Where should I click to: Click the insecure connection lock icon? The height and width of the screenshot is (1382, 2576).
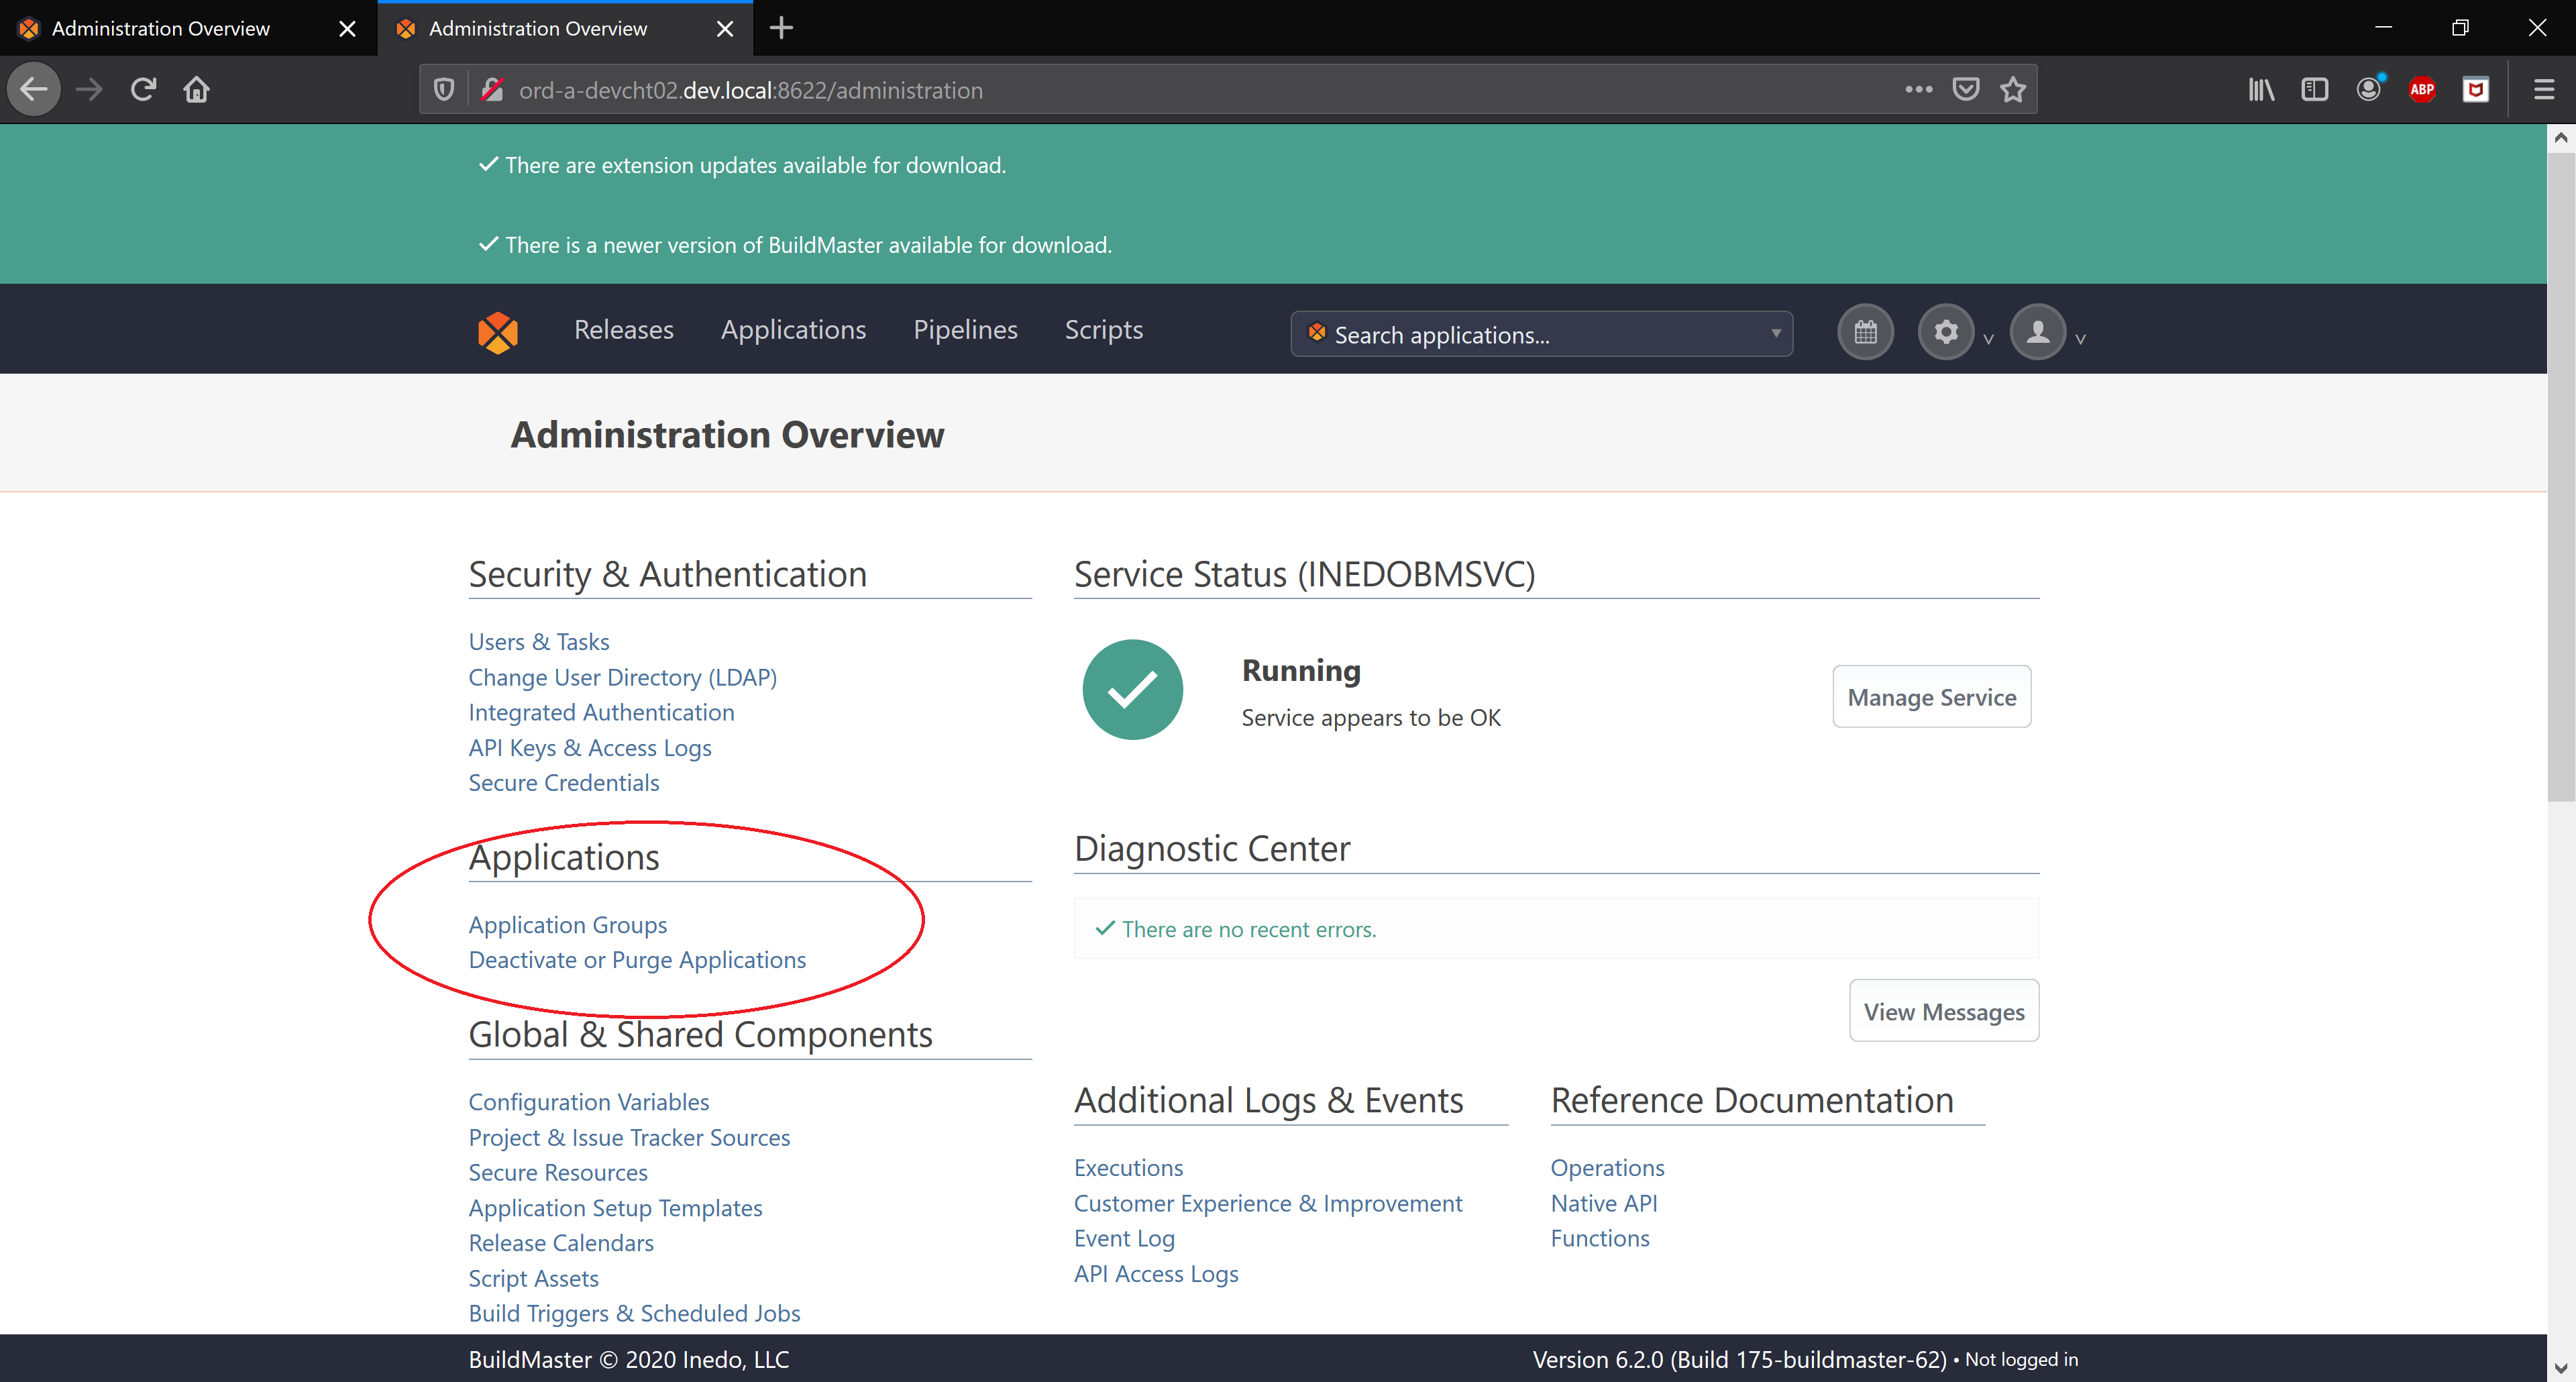[x=492, y=90]
